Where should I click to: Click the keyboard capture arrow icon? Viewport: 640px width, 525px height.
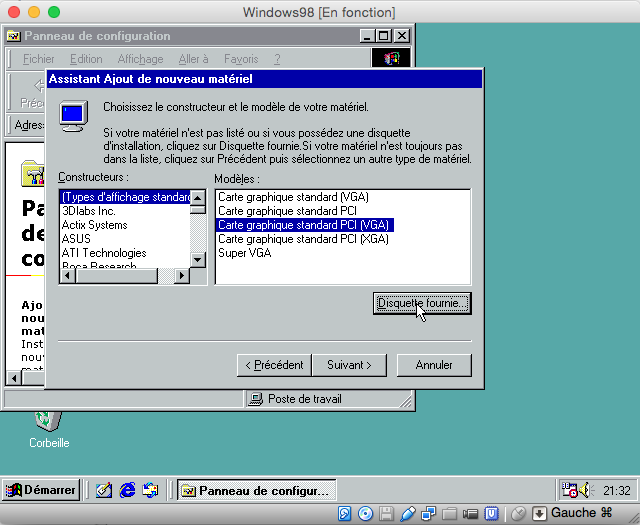539,514
